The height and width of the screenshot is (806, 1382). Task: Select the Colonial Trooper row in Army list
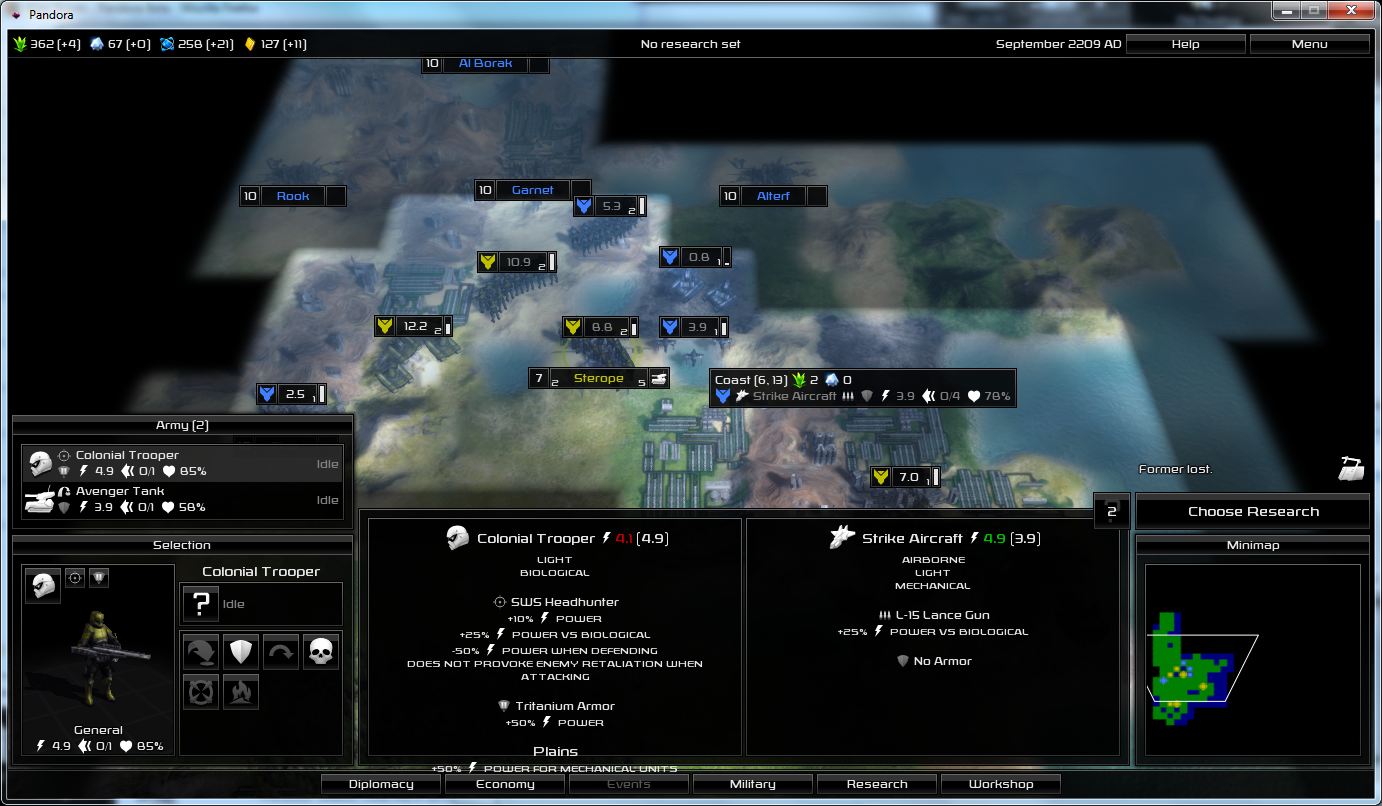pyautogui.click(x=182, y=464)
